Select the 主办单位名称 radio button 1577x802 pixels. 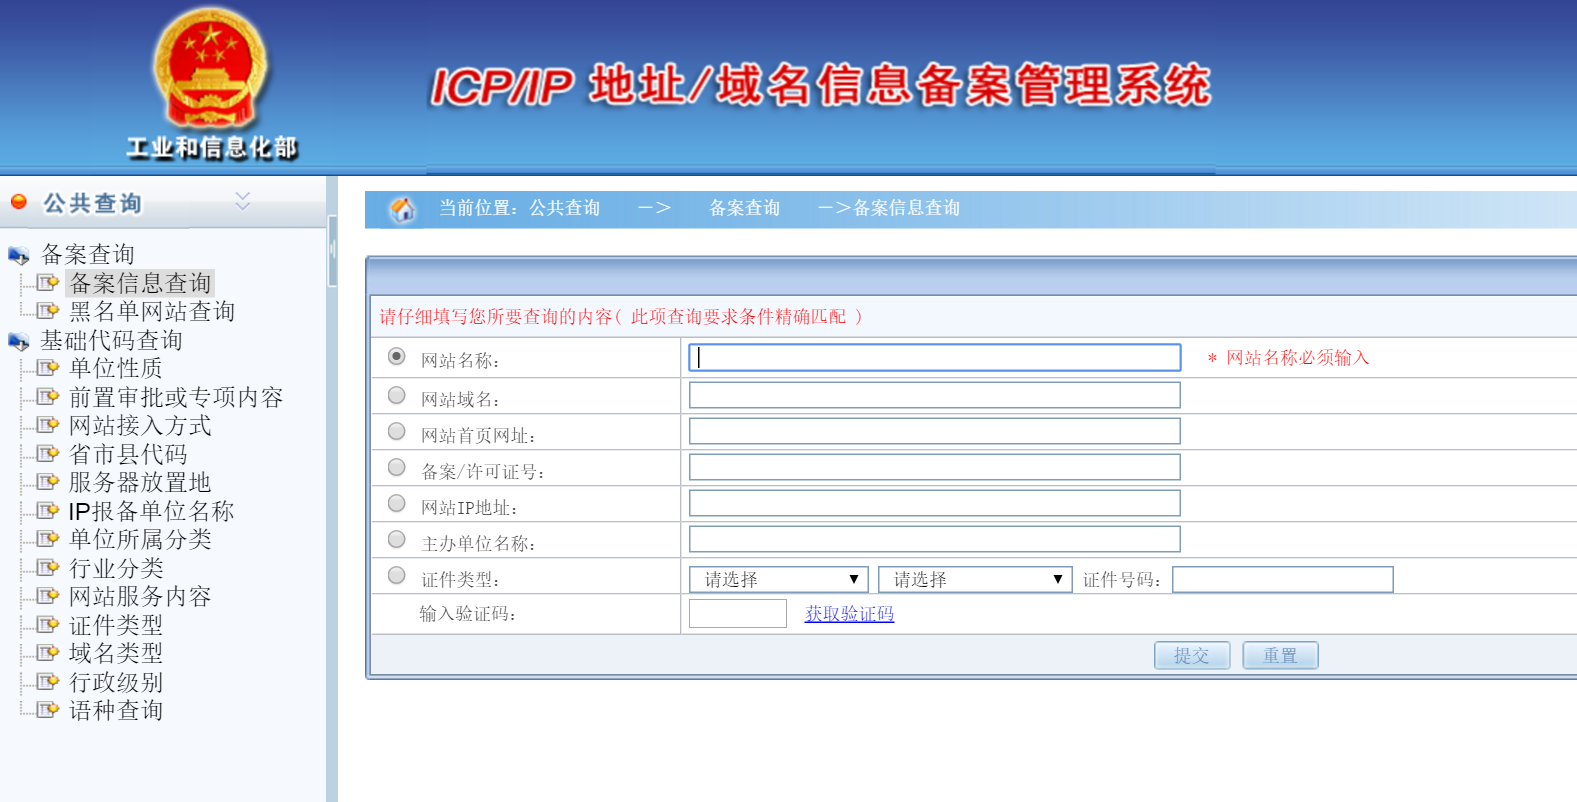(x=397, y=539)
